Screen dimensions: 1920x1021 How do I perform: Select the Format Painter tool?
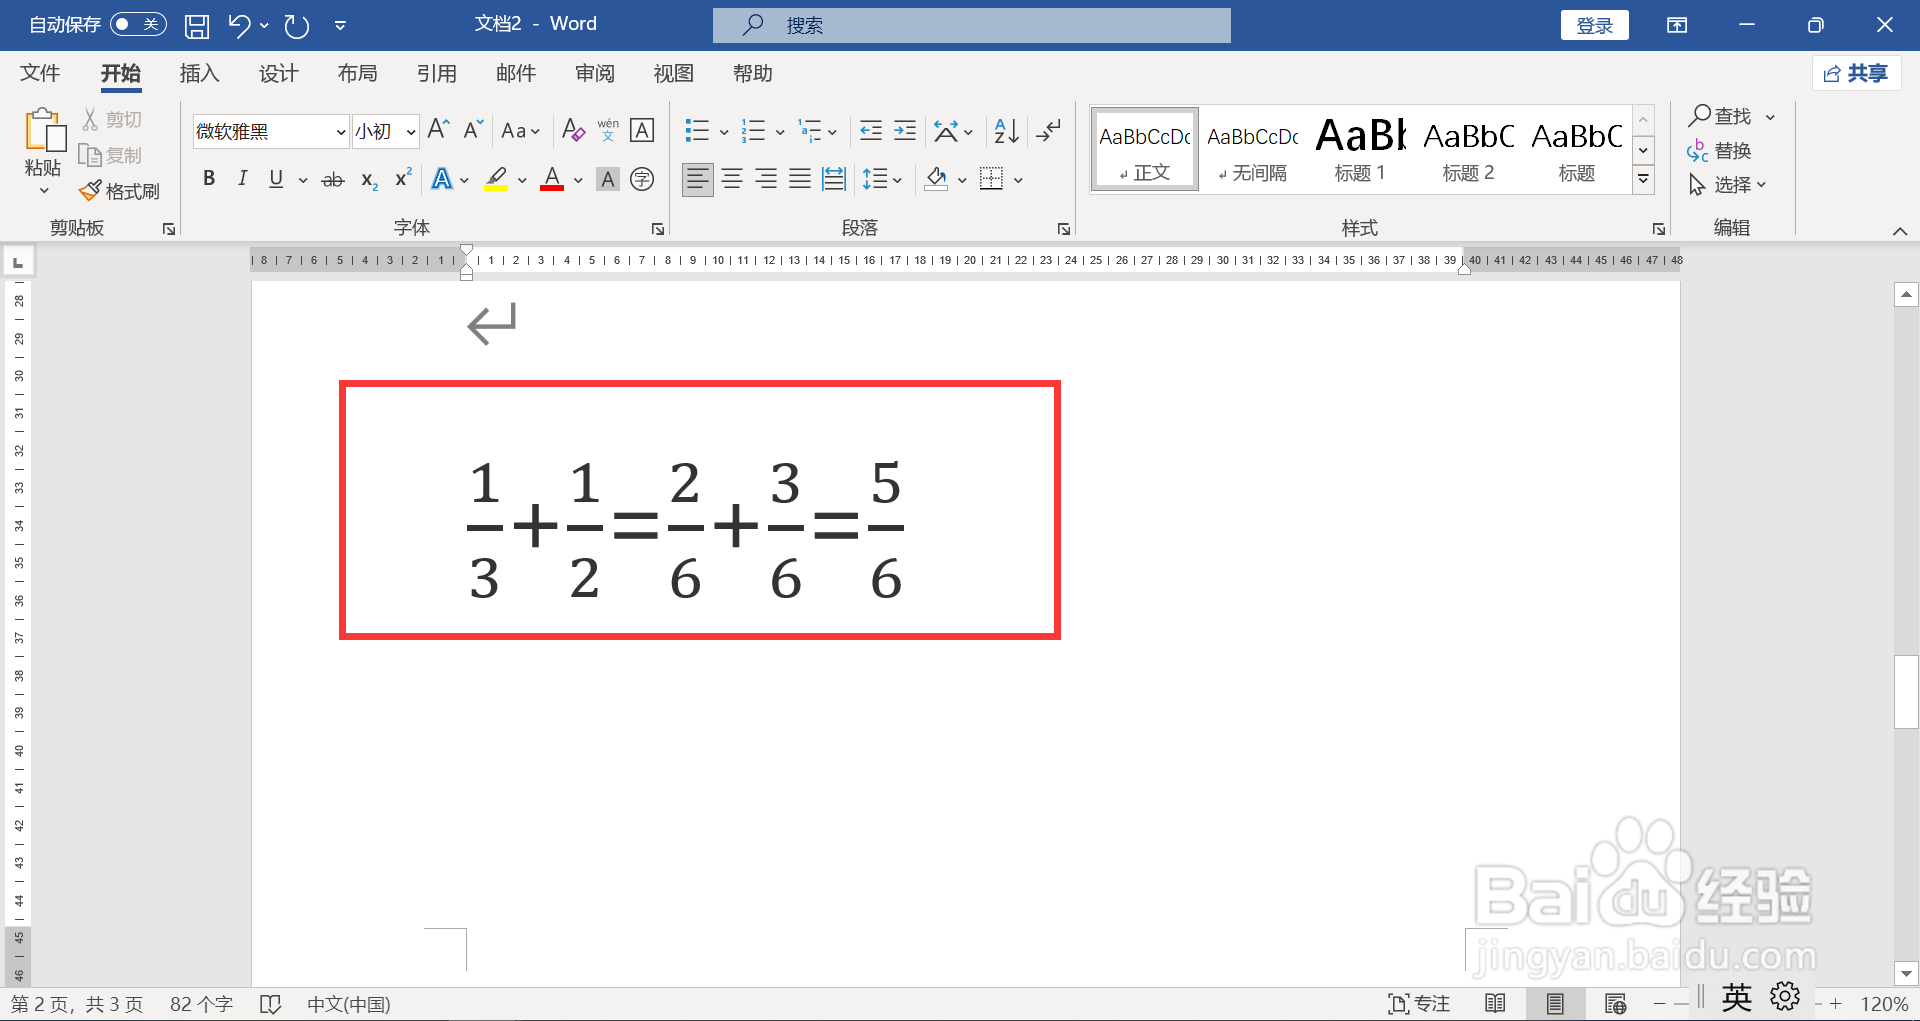120,190
